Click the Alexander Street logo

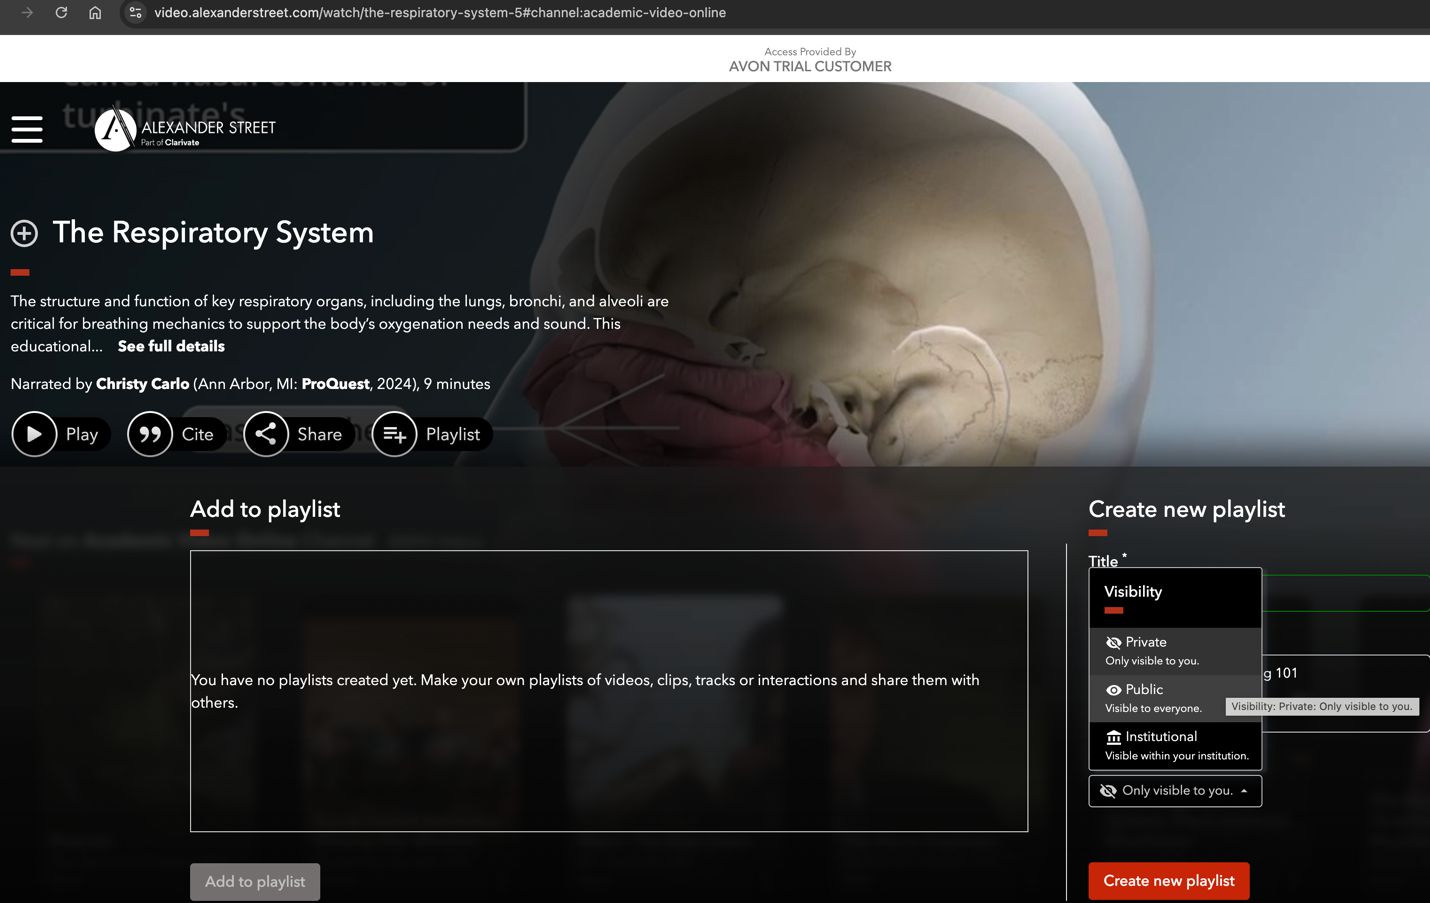pyautogui.click(x=185, y=129)
